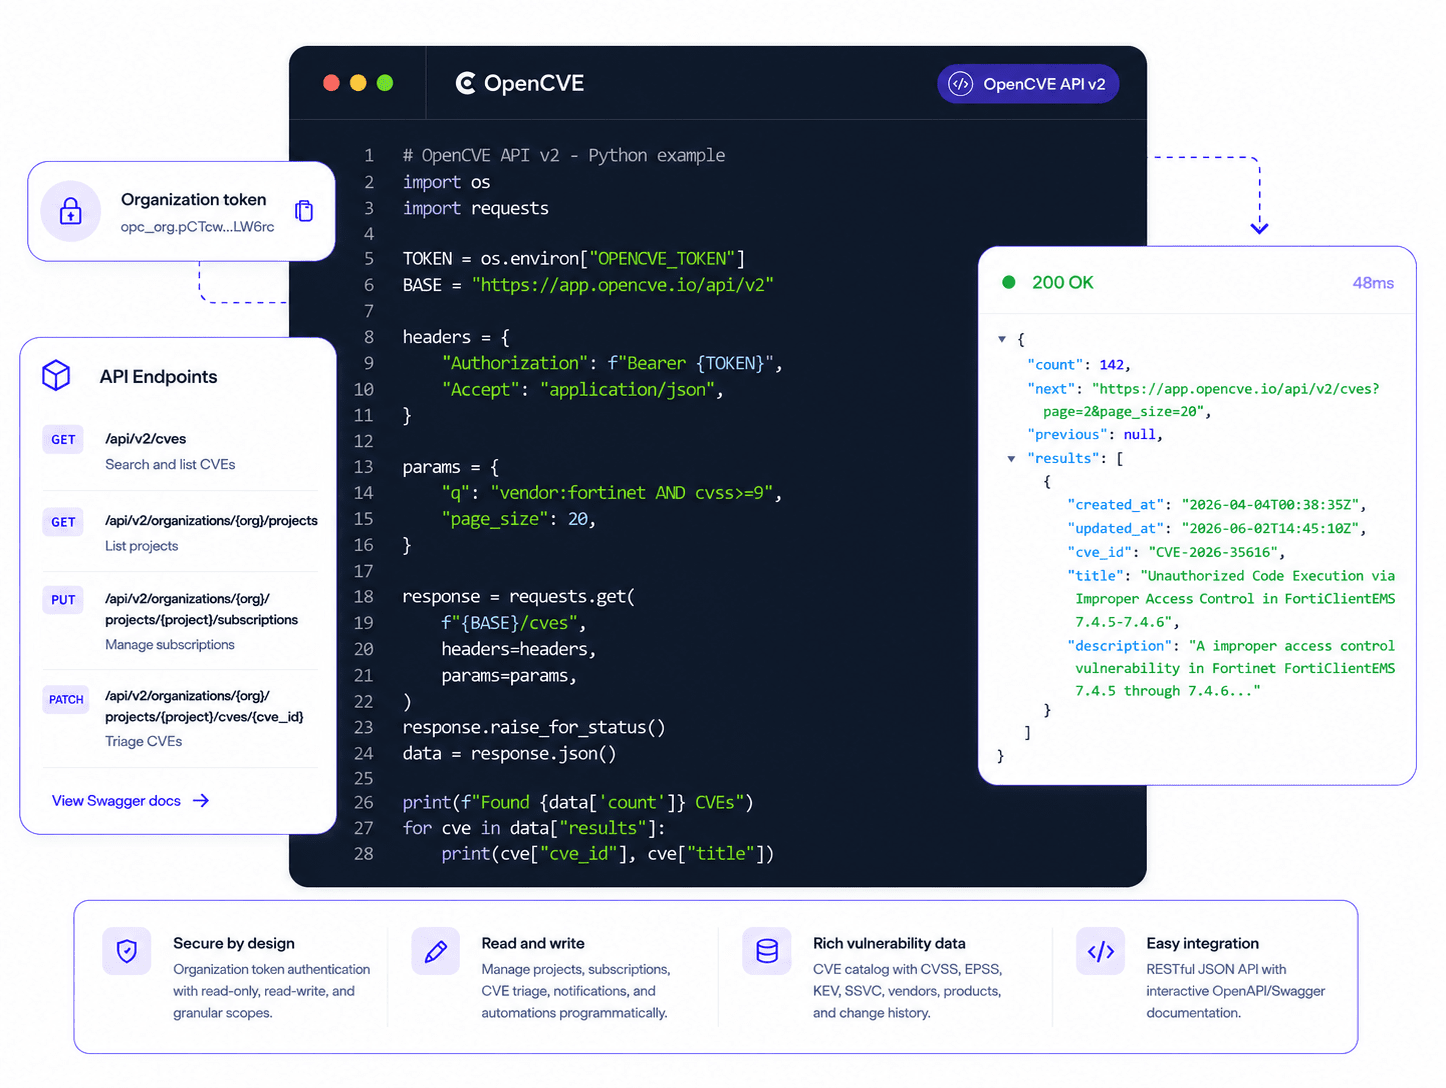Click the "description" value in the JSON response
This screenshot has height=1088, width=1446.
pyautogui.click(x=1235, y=668)
